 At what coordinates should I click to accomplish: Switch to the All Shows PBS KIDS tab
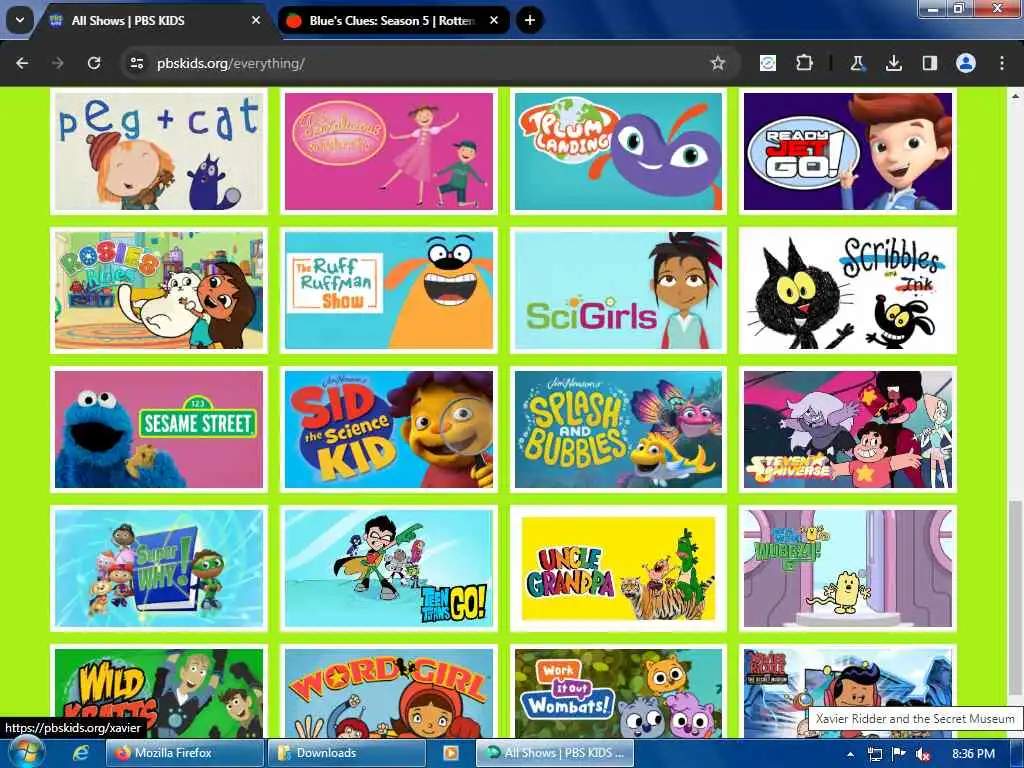click(x=155, y=20)
